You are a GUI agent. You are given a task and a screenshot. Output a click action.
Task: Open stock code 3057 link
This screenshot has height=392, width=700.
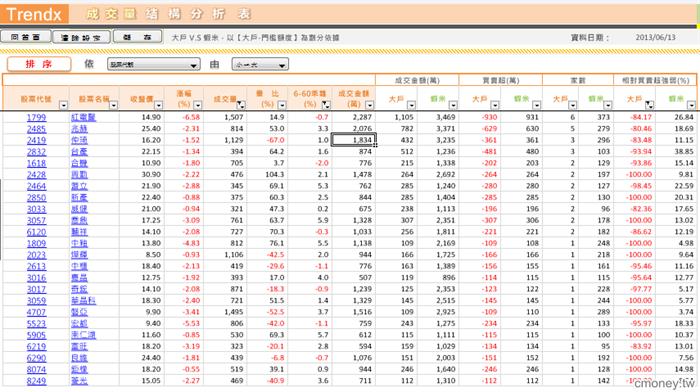tap(36, 221)
